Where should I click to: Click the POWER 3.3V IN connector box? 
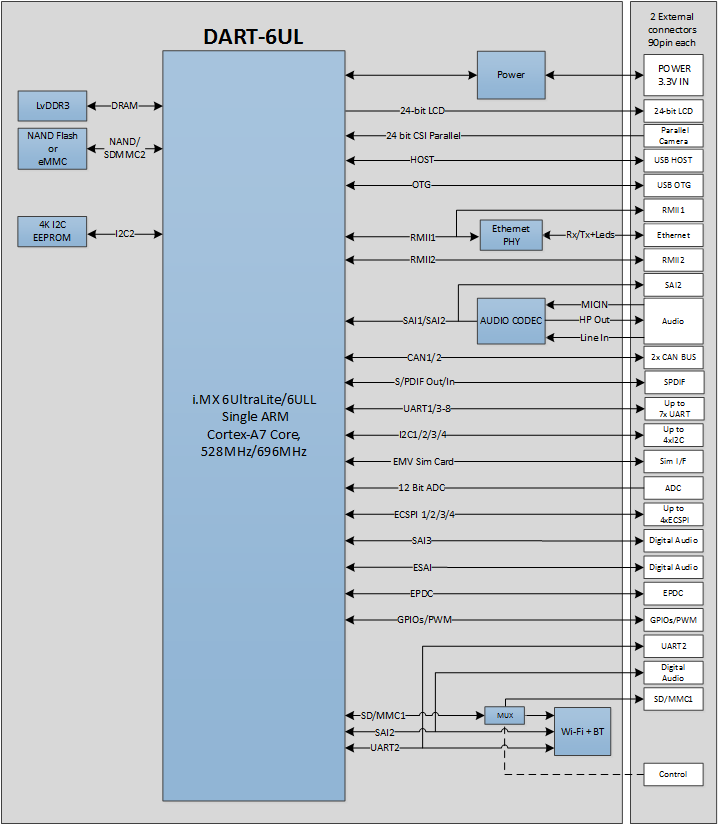(673, 75)
